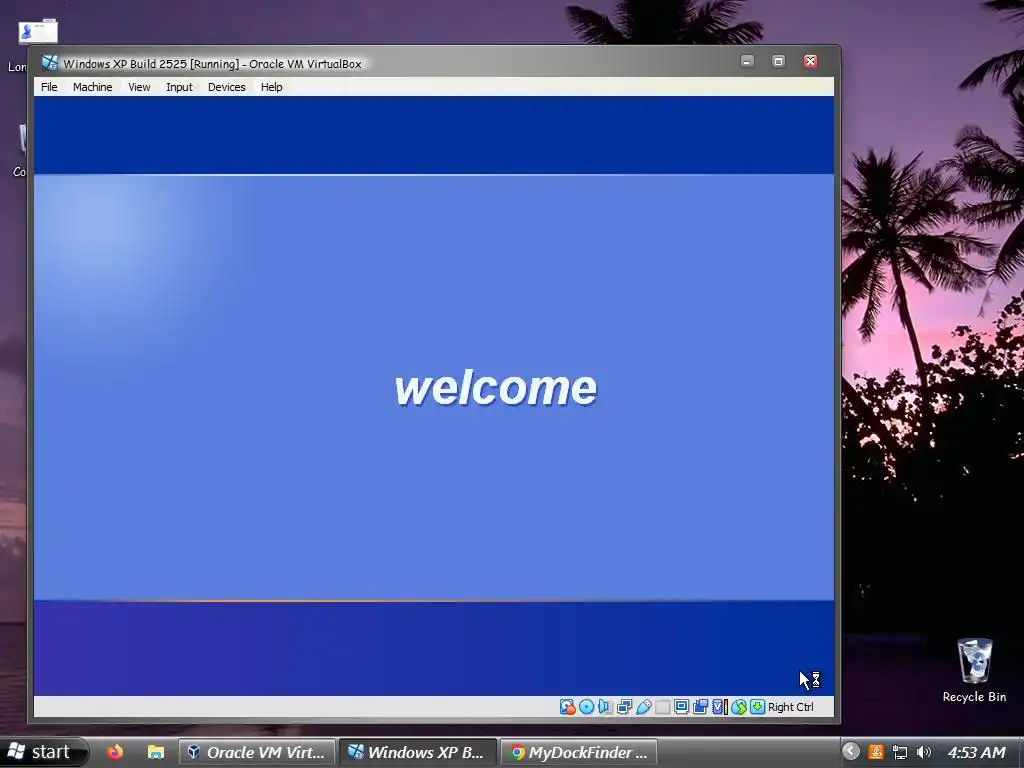Open the Devices menu
This screenshot has height=768, width=1024.
[x=227, y=87]
